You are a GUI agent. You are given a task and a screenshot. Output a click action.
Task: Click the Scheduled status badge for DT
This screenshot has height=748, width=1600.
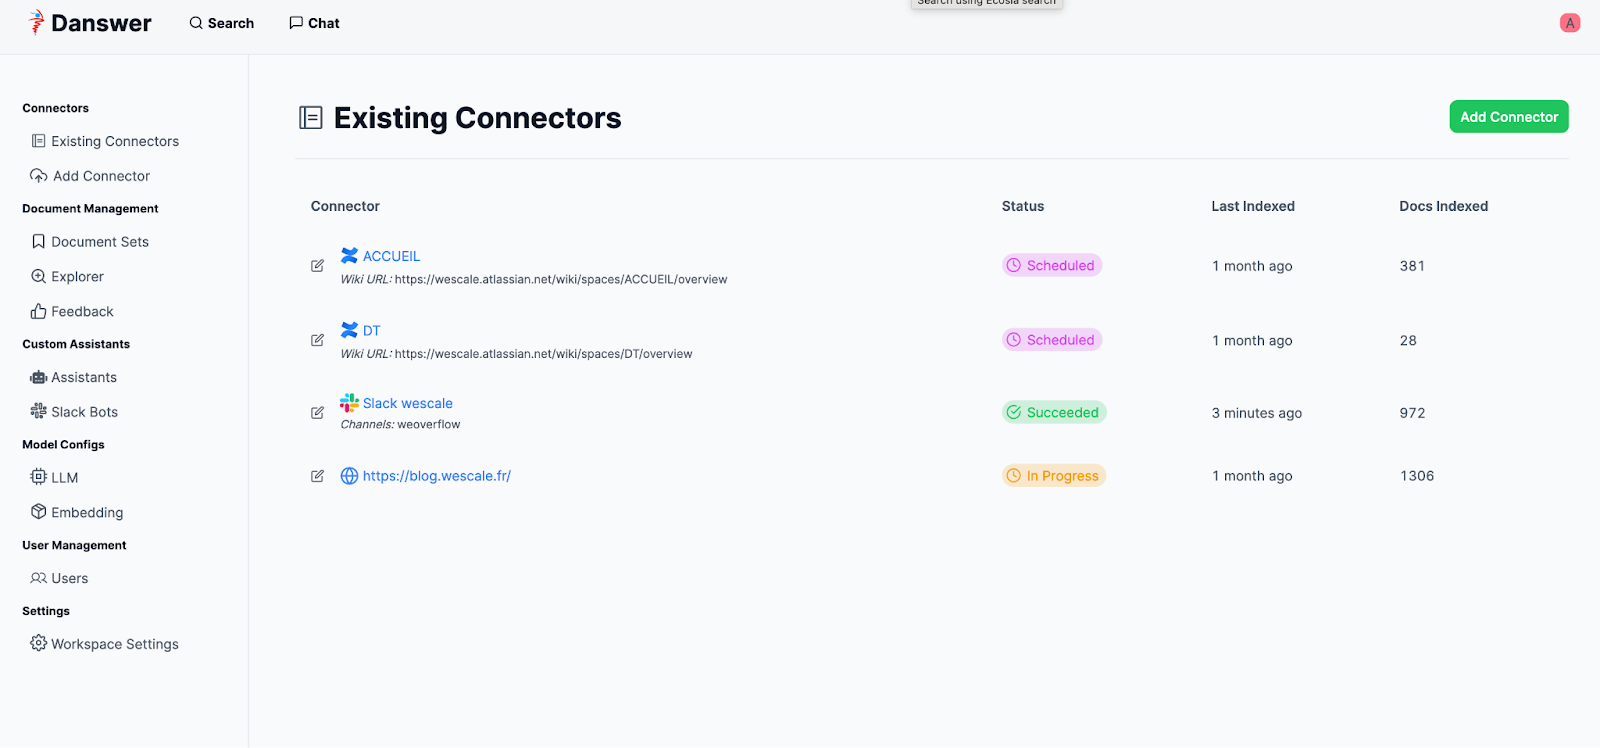click(1052, 340)
